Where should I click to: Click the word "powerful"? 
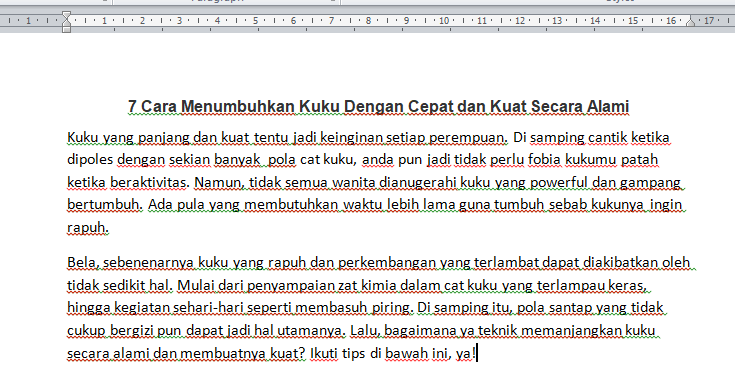[x=559, y=182]
